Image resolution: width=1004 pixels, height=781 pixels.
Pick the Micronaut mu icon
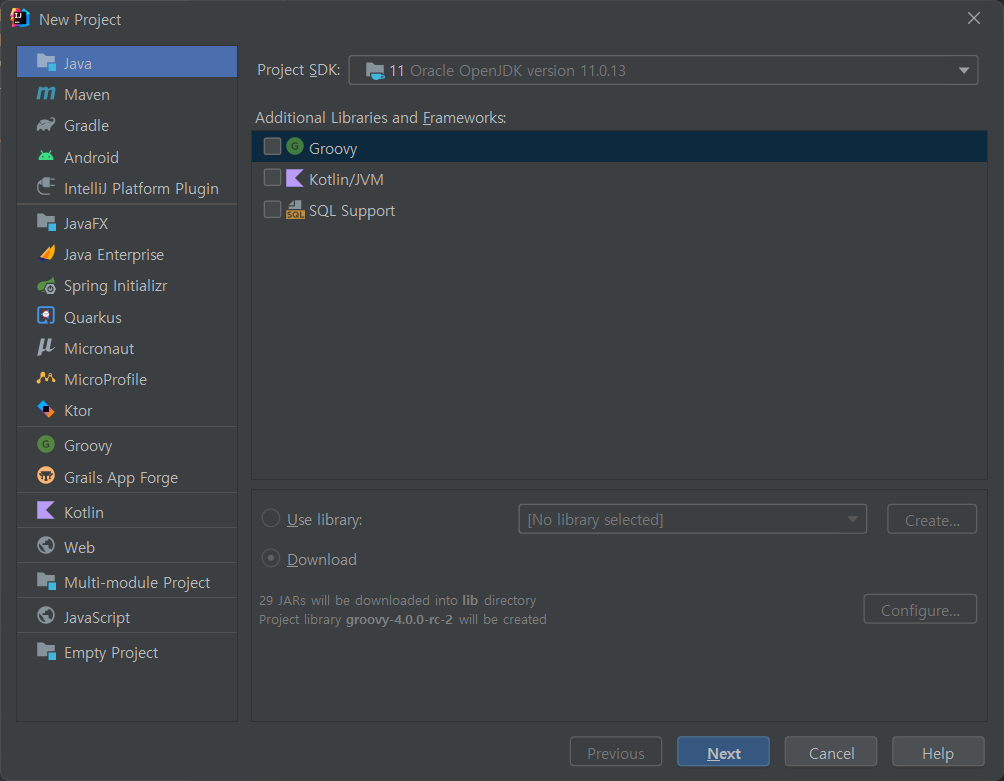45,348
